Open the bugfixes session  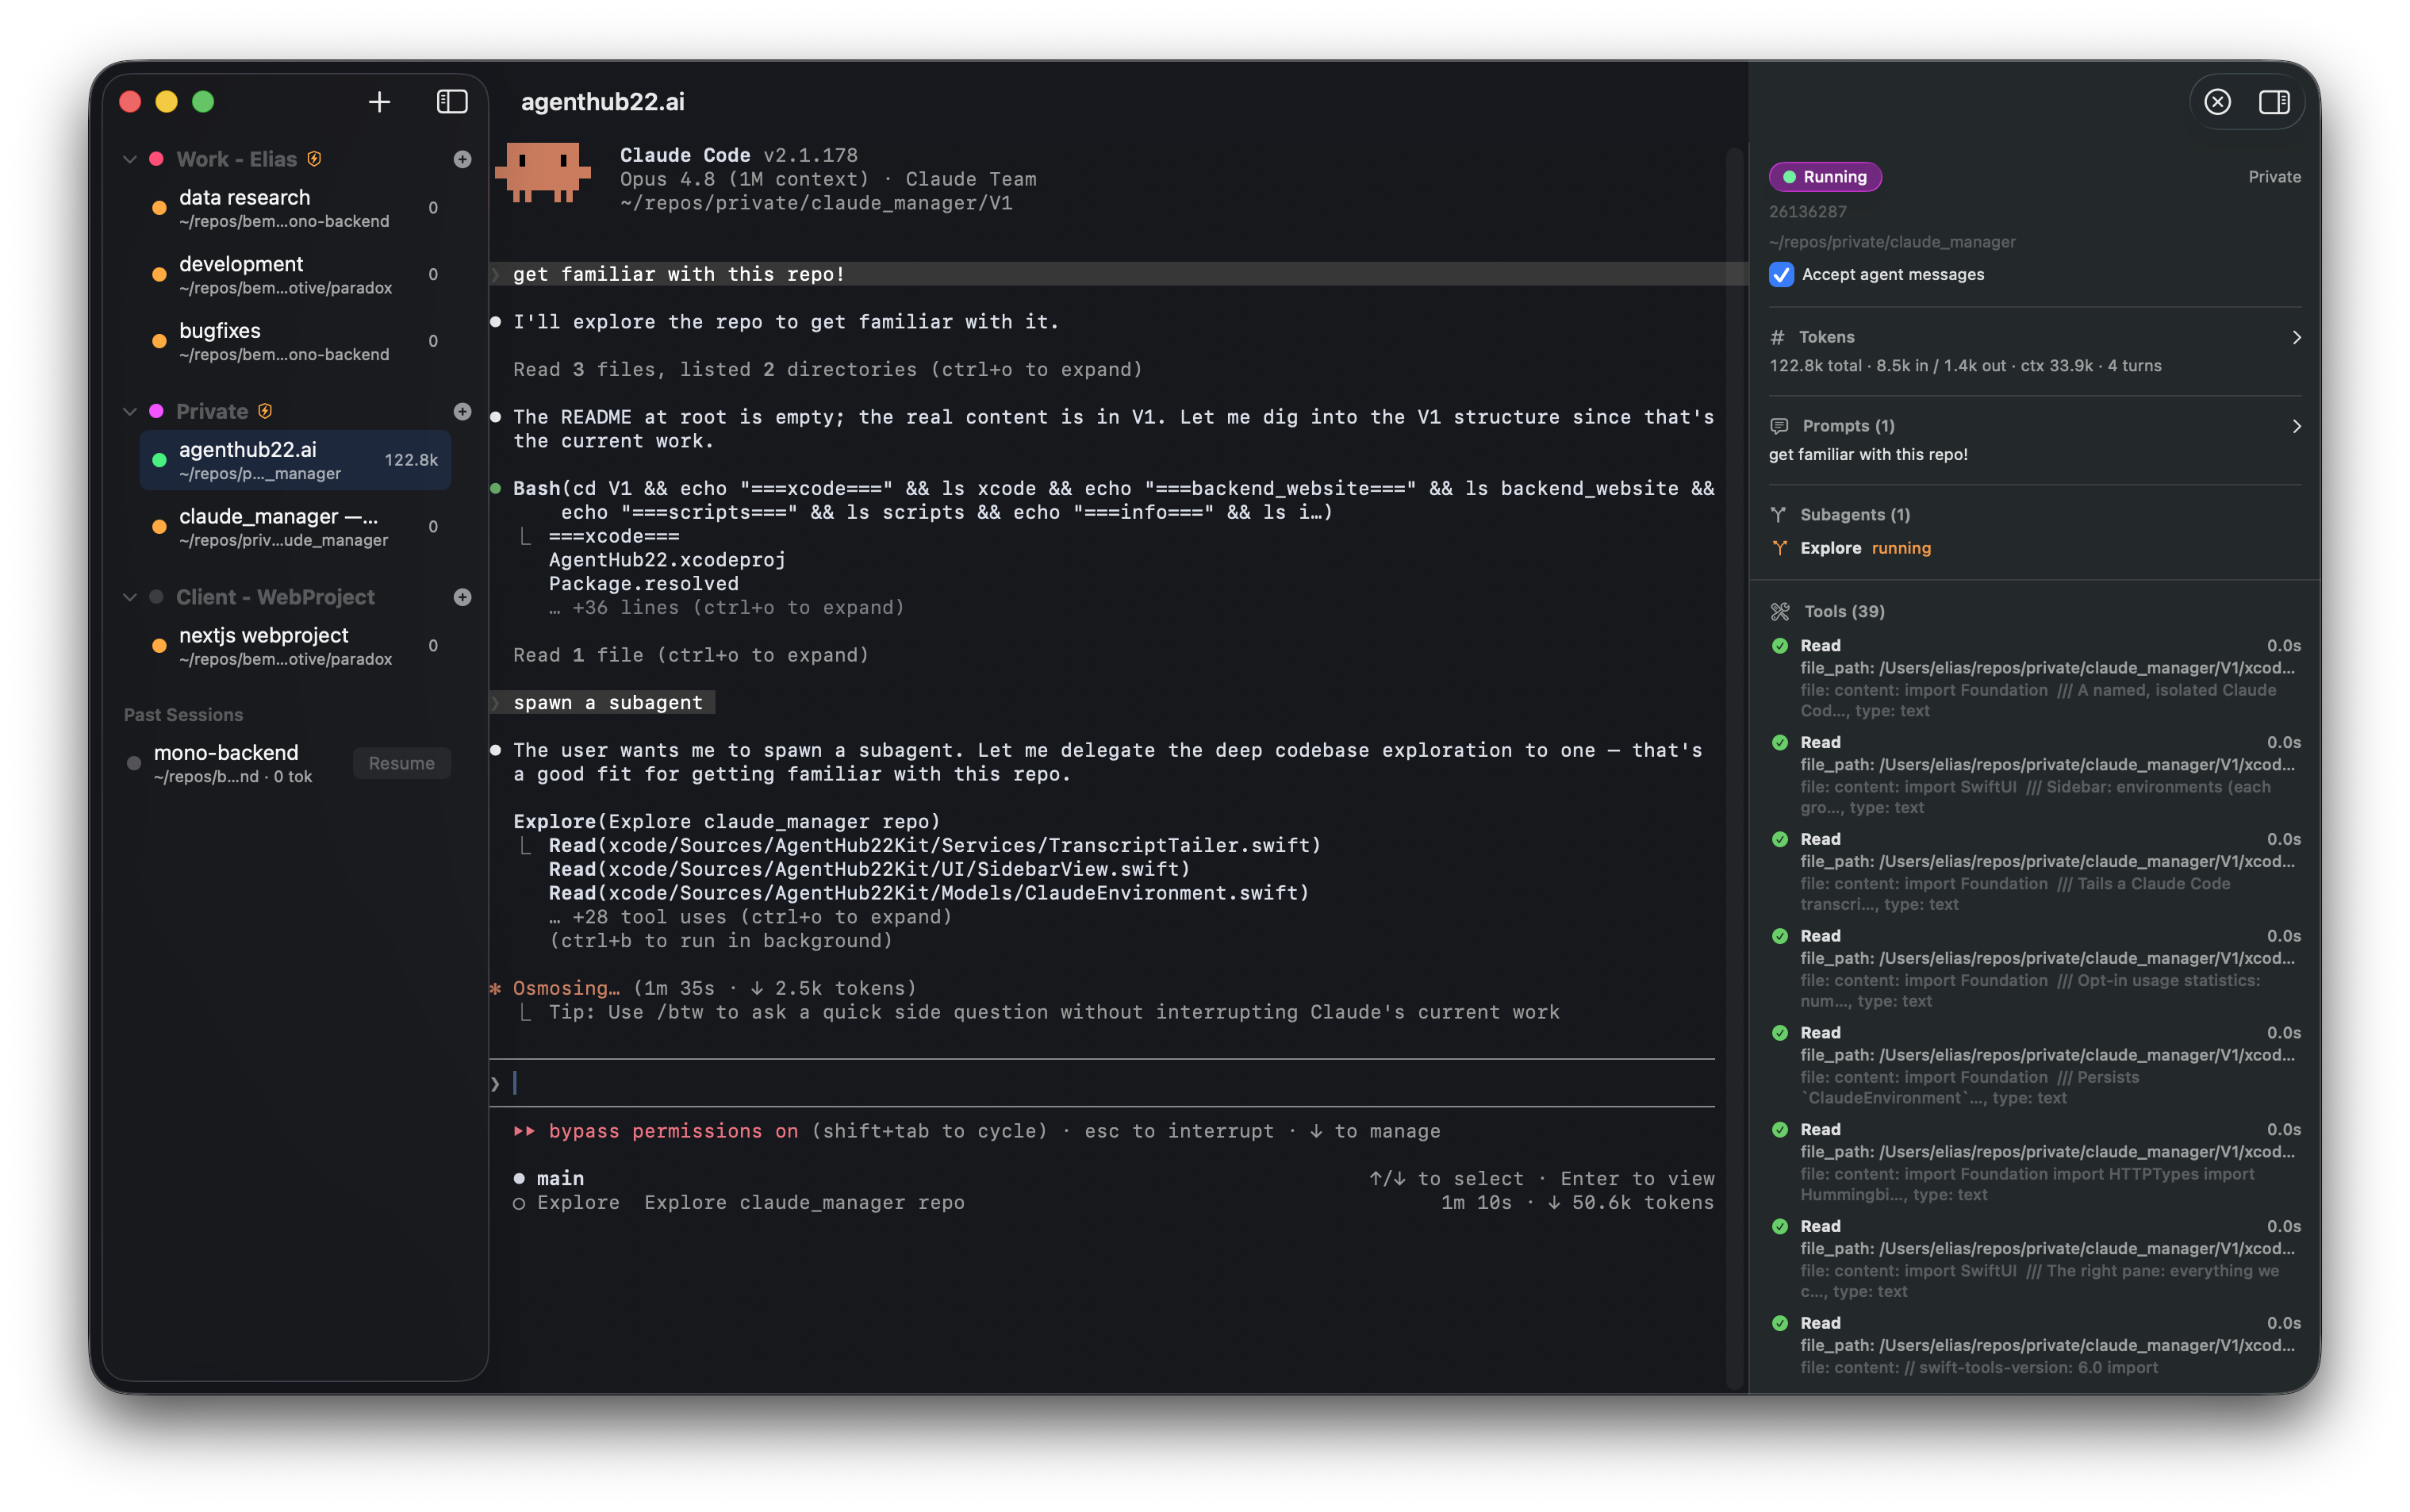(295, 341)
